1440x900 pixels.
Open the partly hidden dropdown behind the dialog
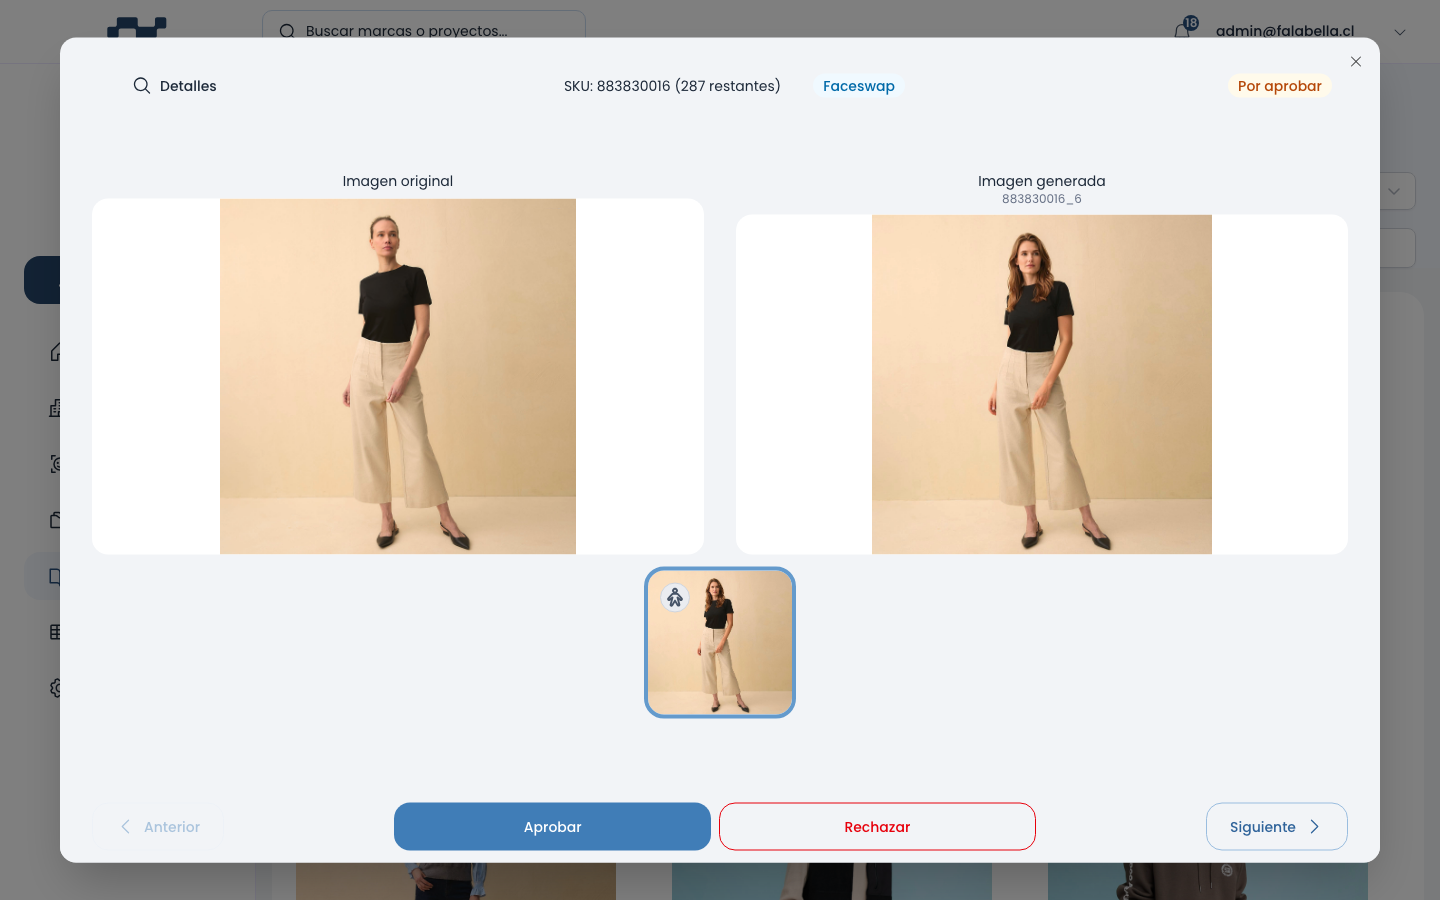[1397, 191]
